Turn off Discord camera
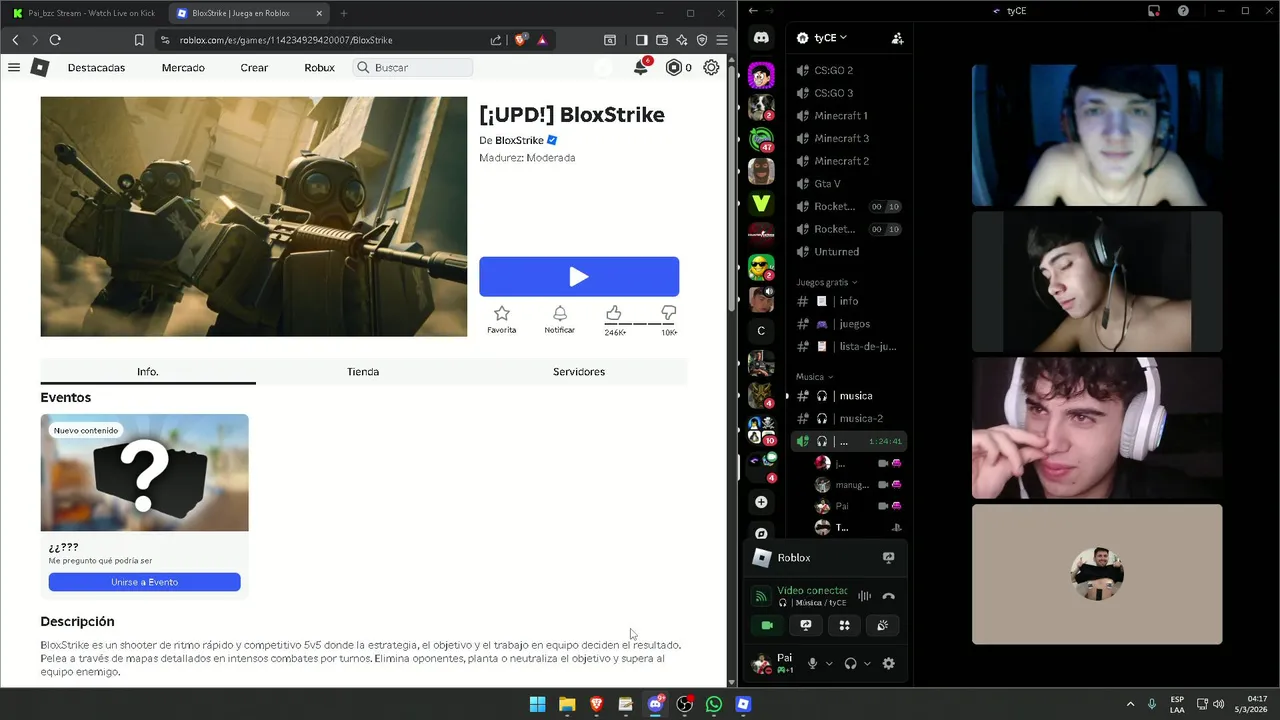The image size is (1280, 720). coord(767,625)
